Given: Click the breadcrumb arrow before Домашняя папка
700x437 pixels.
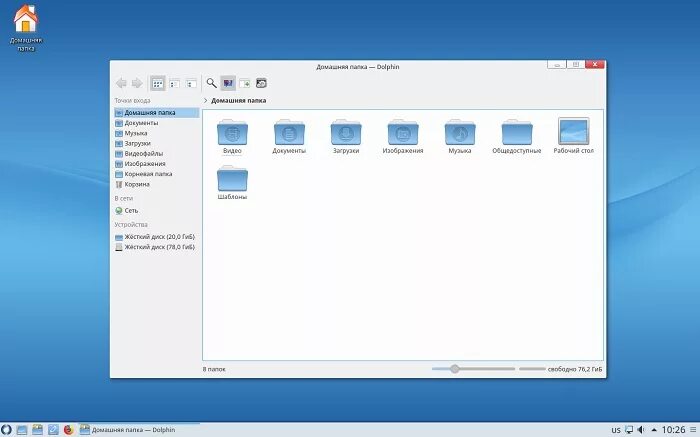Looking at the screenshot, I should [x=205, y=100].
